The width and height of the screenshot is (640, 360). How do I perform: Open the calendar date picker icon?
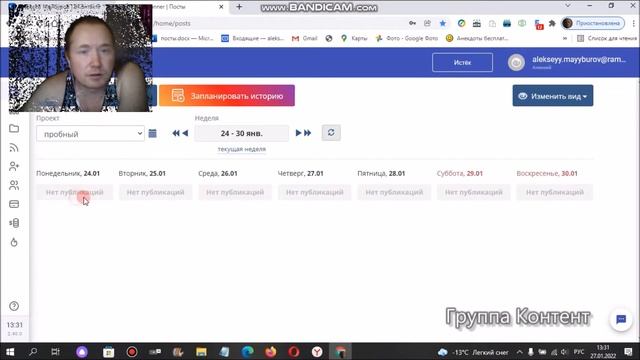coord(152,133)
